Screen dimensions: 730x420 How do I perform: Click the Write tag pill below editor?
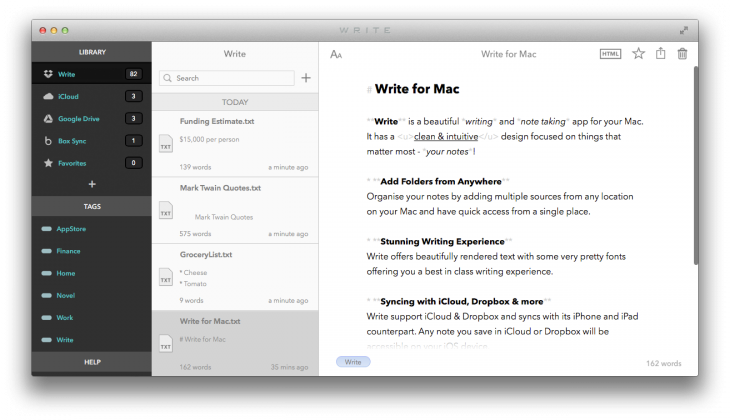(x=353, y=362)
